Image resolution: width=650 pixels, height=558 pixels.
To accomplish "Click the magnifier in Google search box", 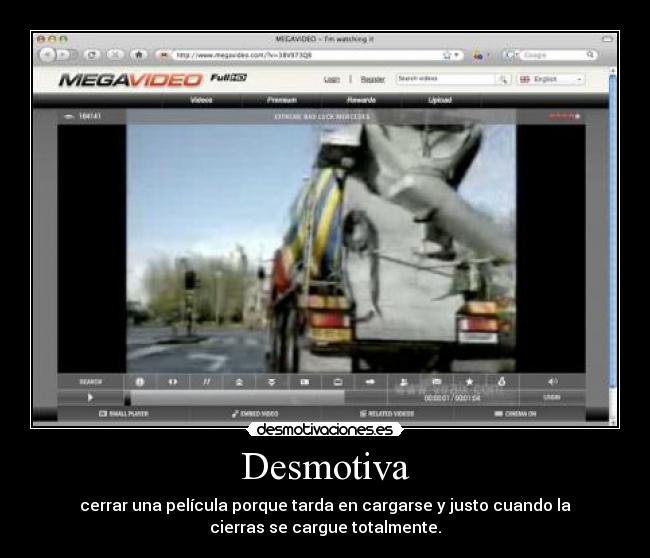I will (x=590, y=55).
